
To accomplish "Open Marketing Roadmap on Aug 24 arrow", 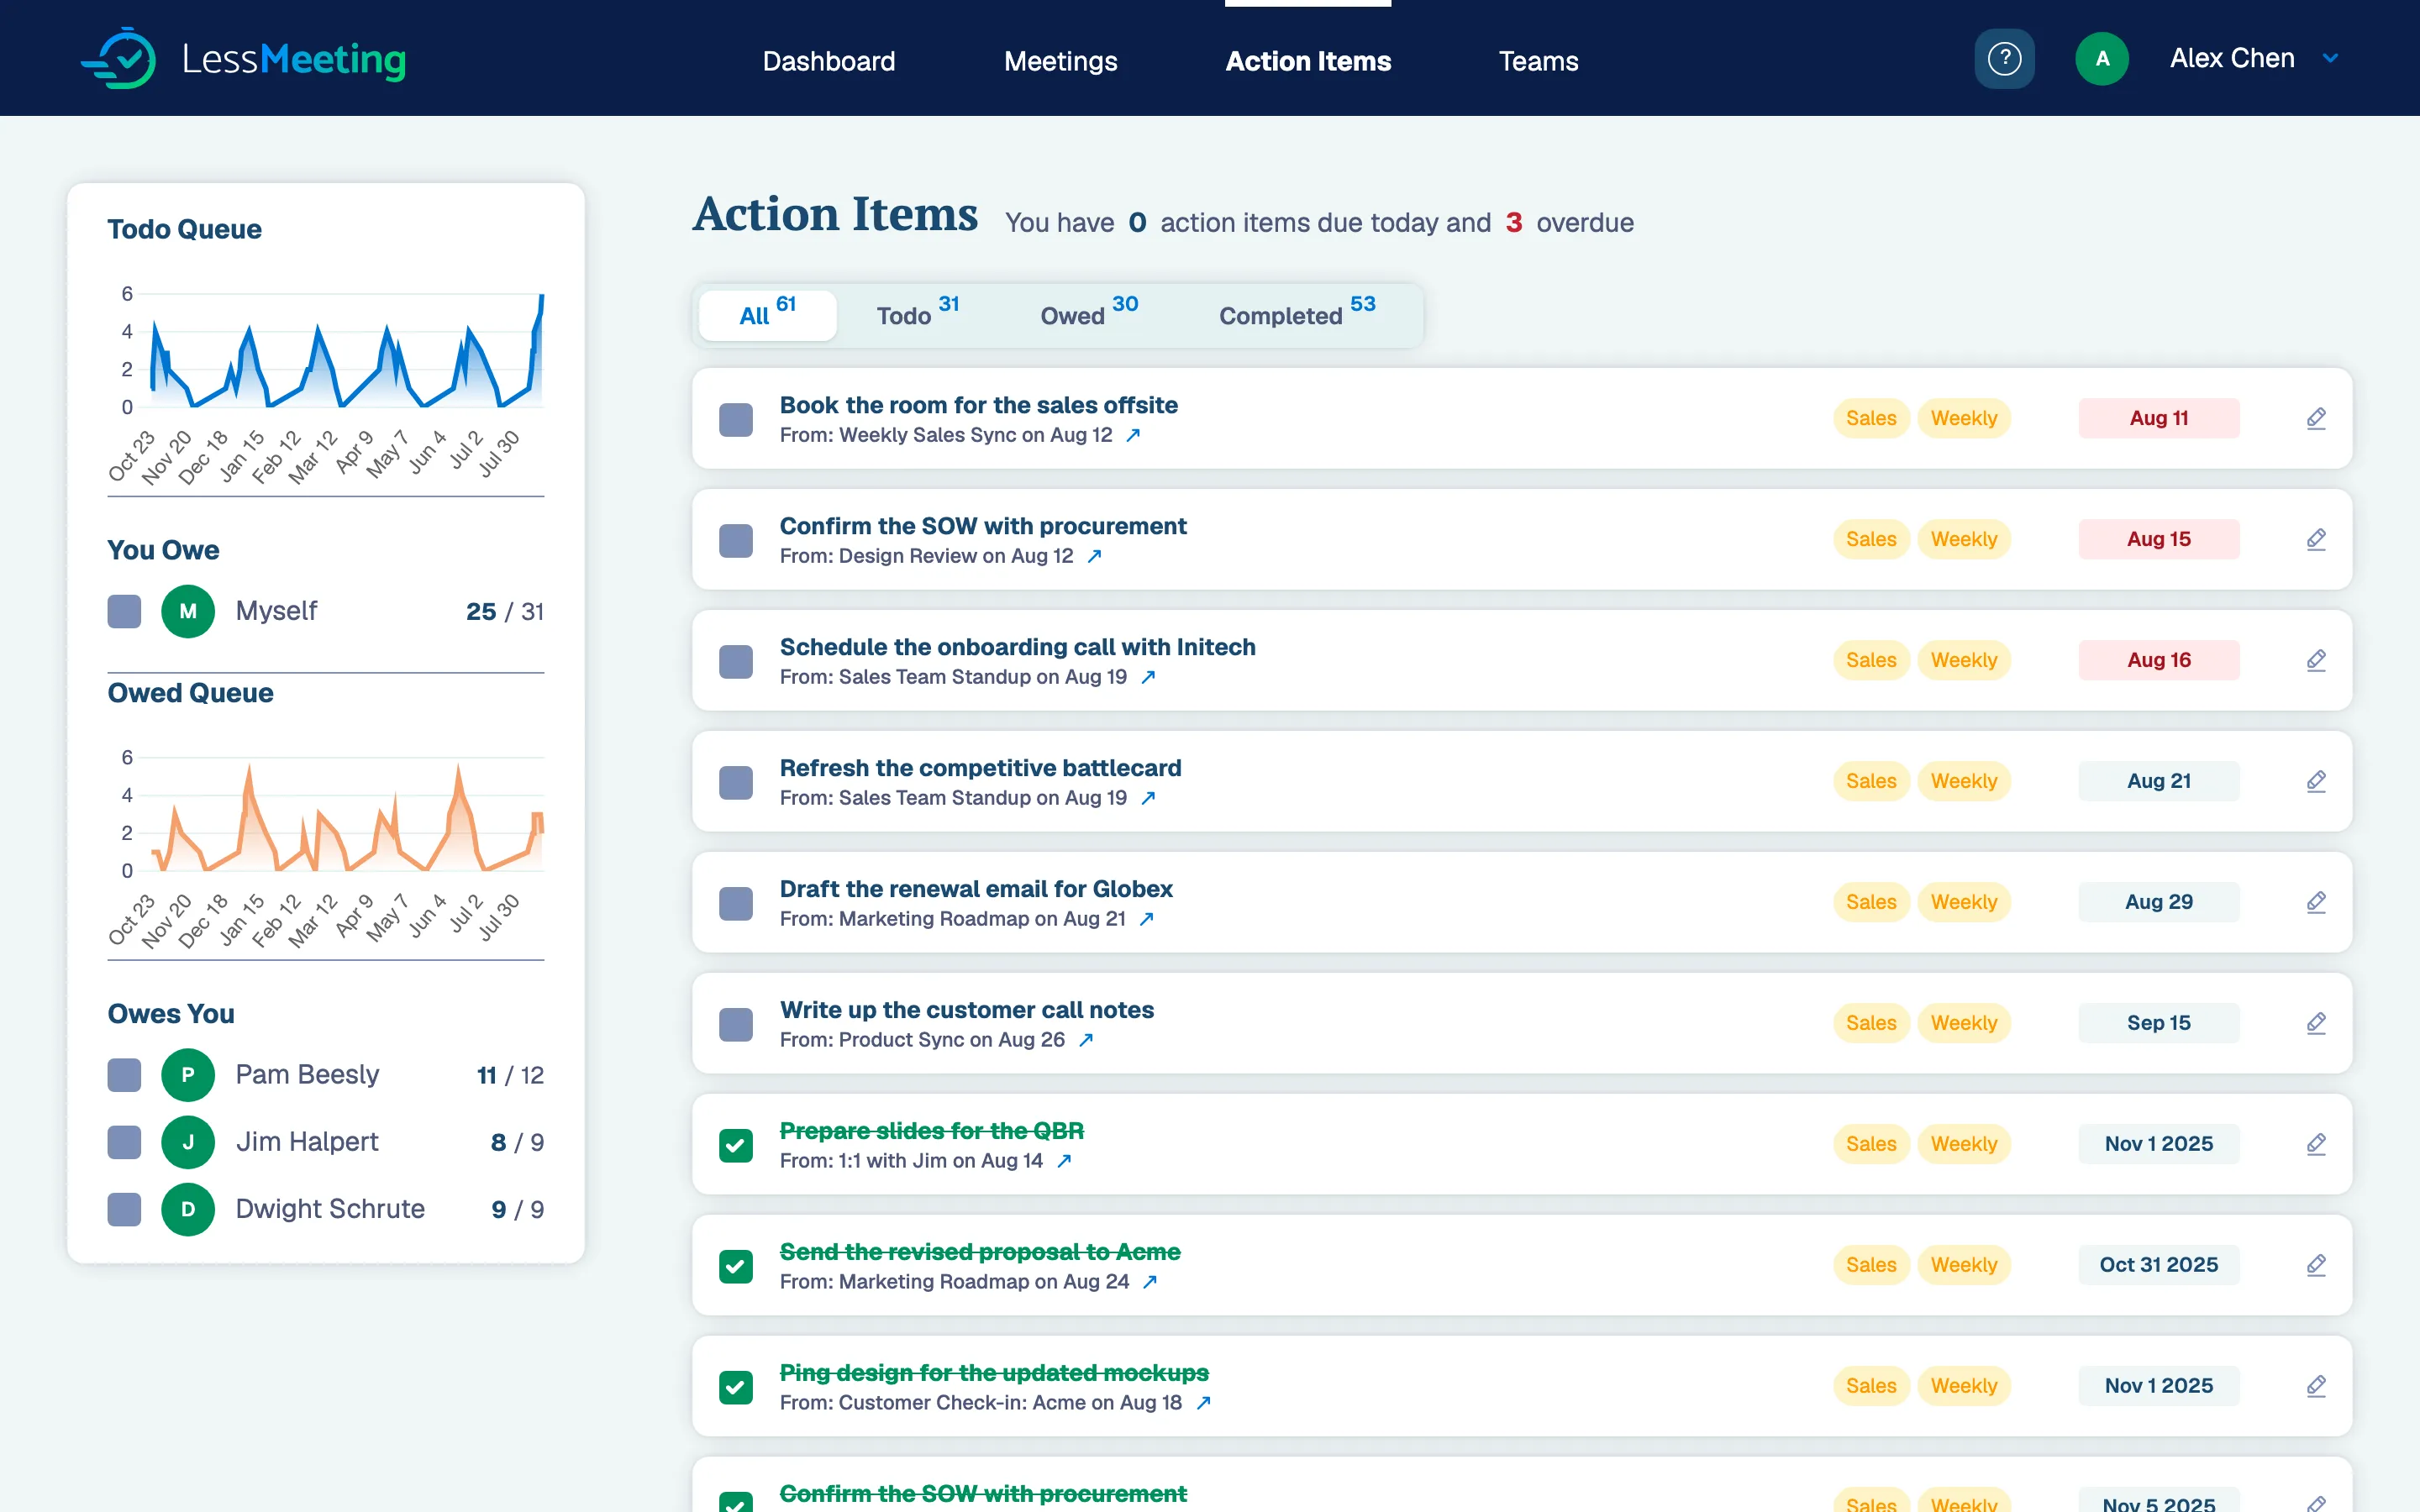I will pos(1150,1282).
